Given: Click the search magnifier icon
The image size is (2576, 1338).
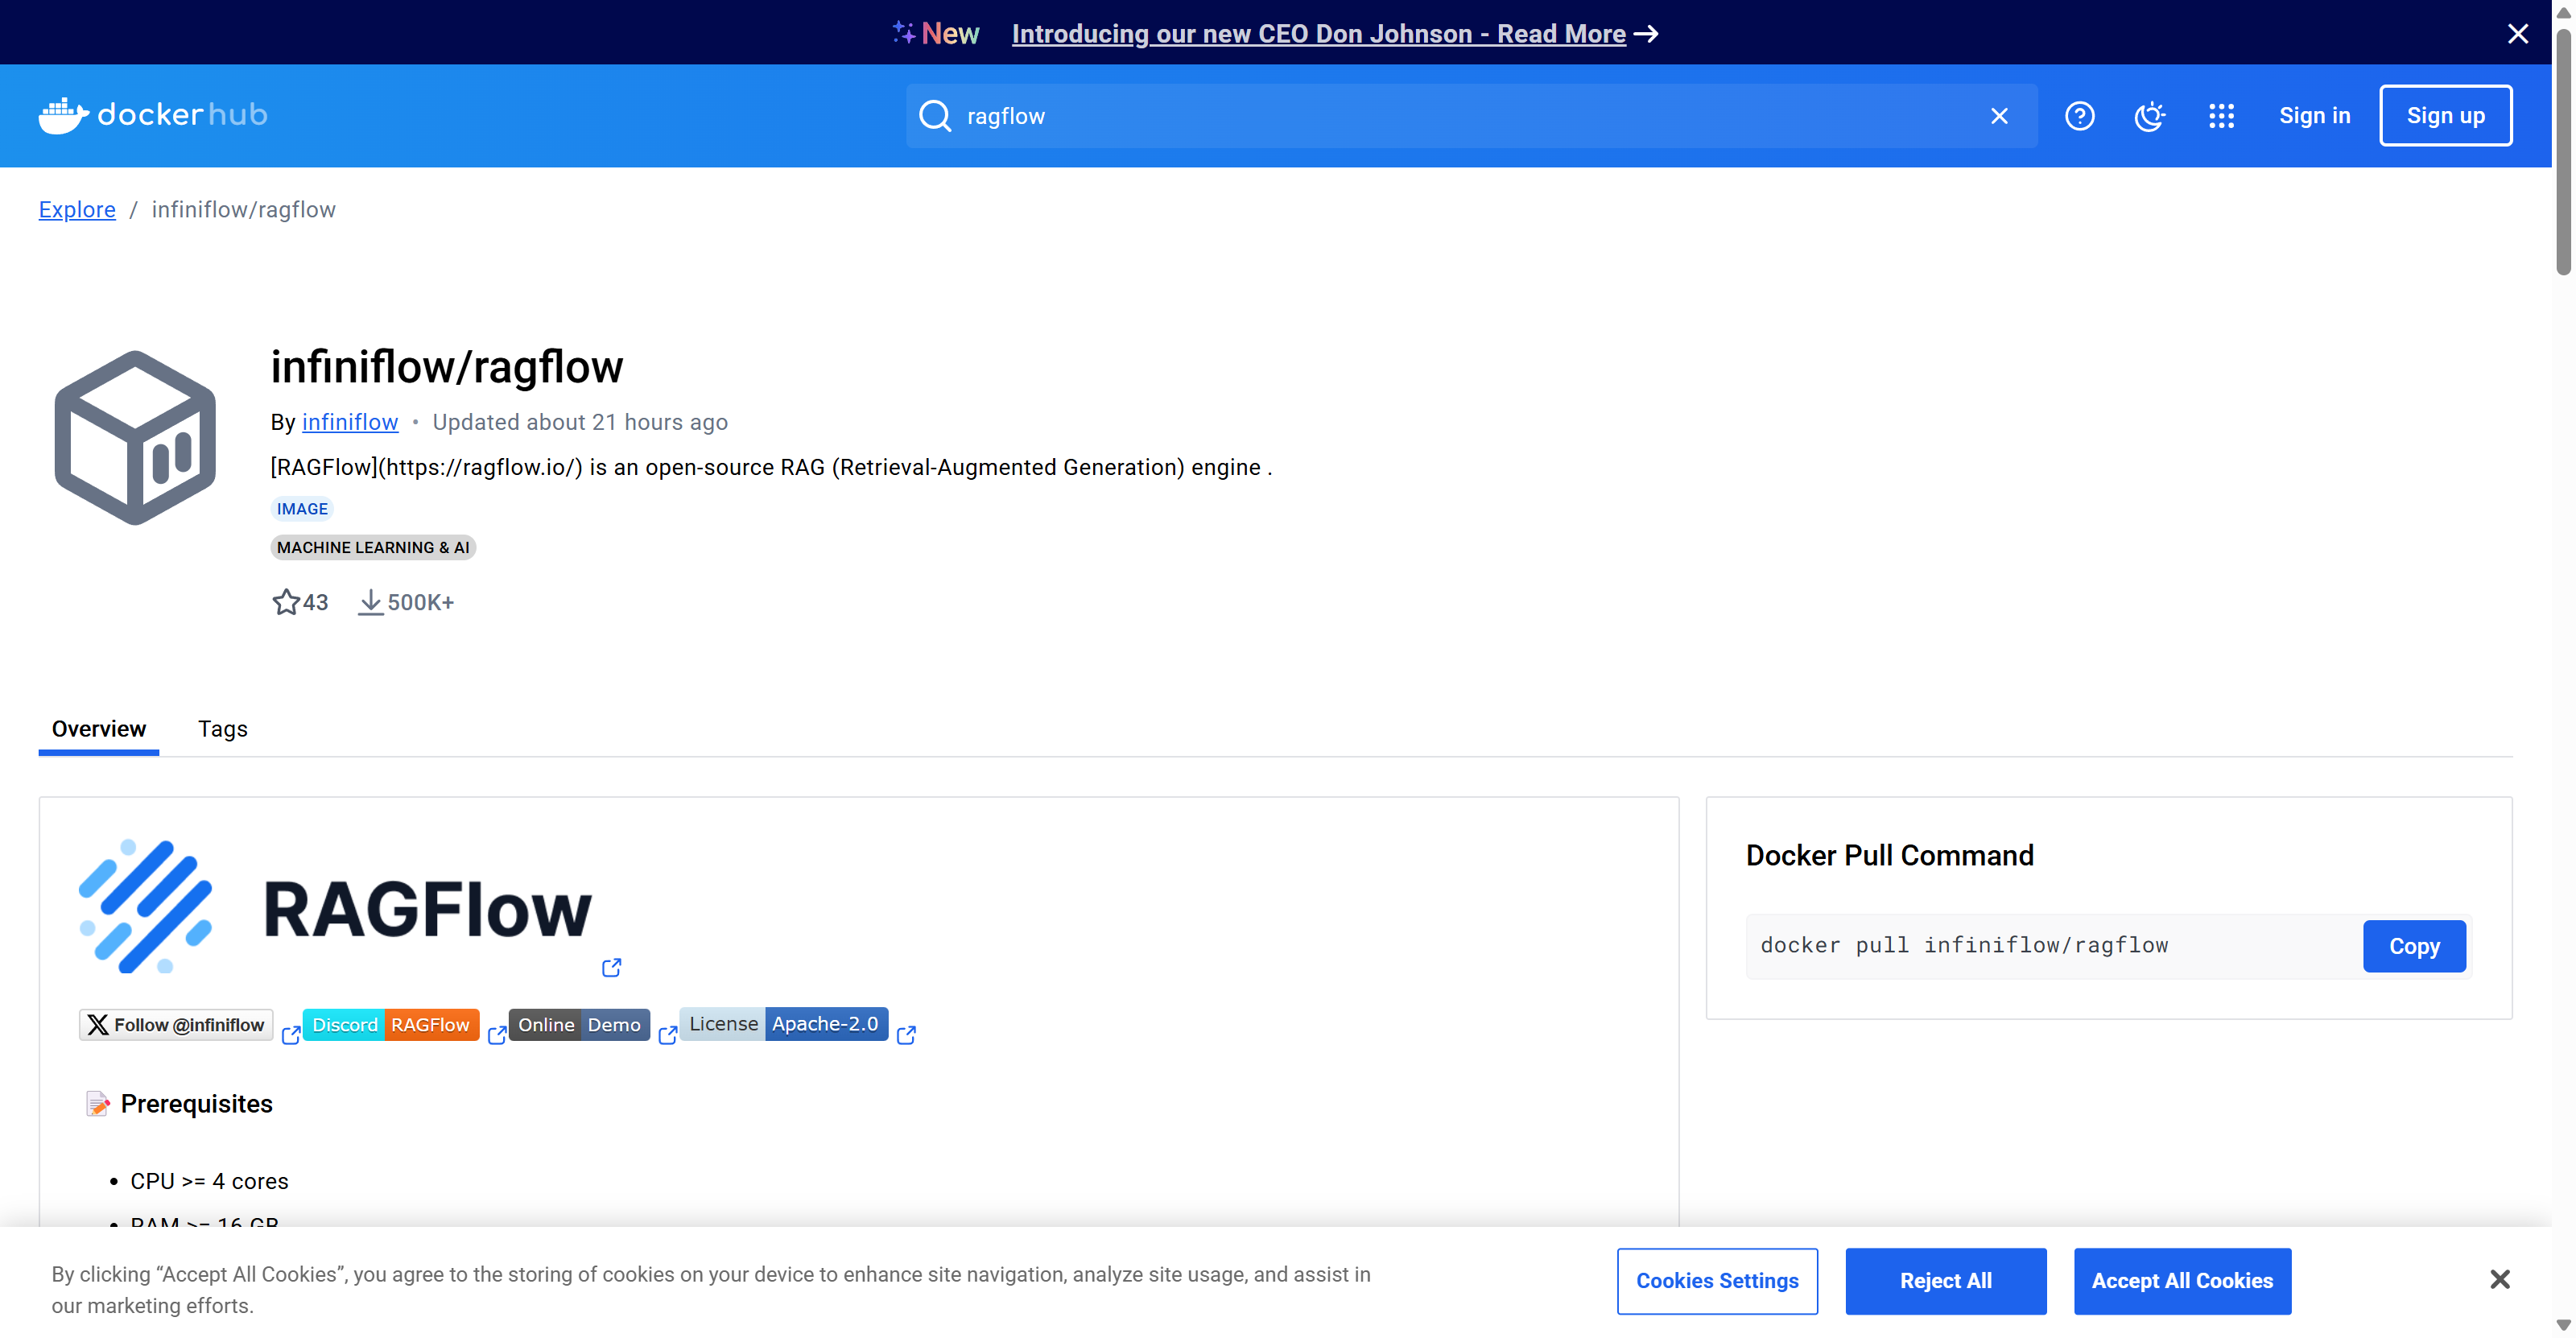Looking at the screenshot, I should tap(934, 116).
